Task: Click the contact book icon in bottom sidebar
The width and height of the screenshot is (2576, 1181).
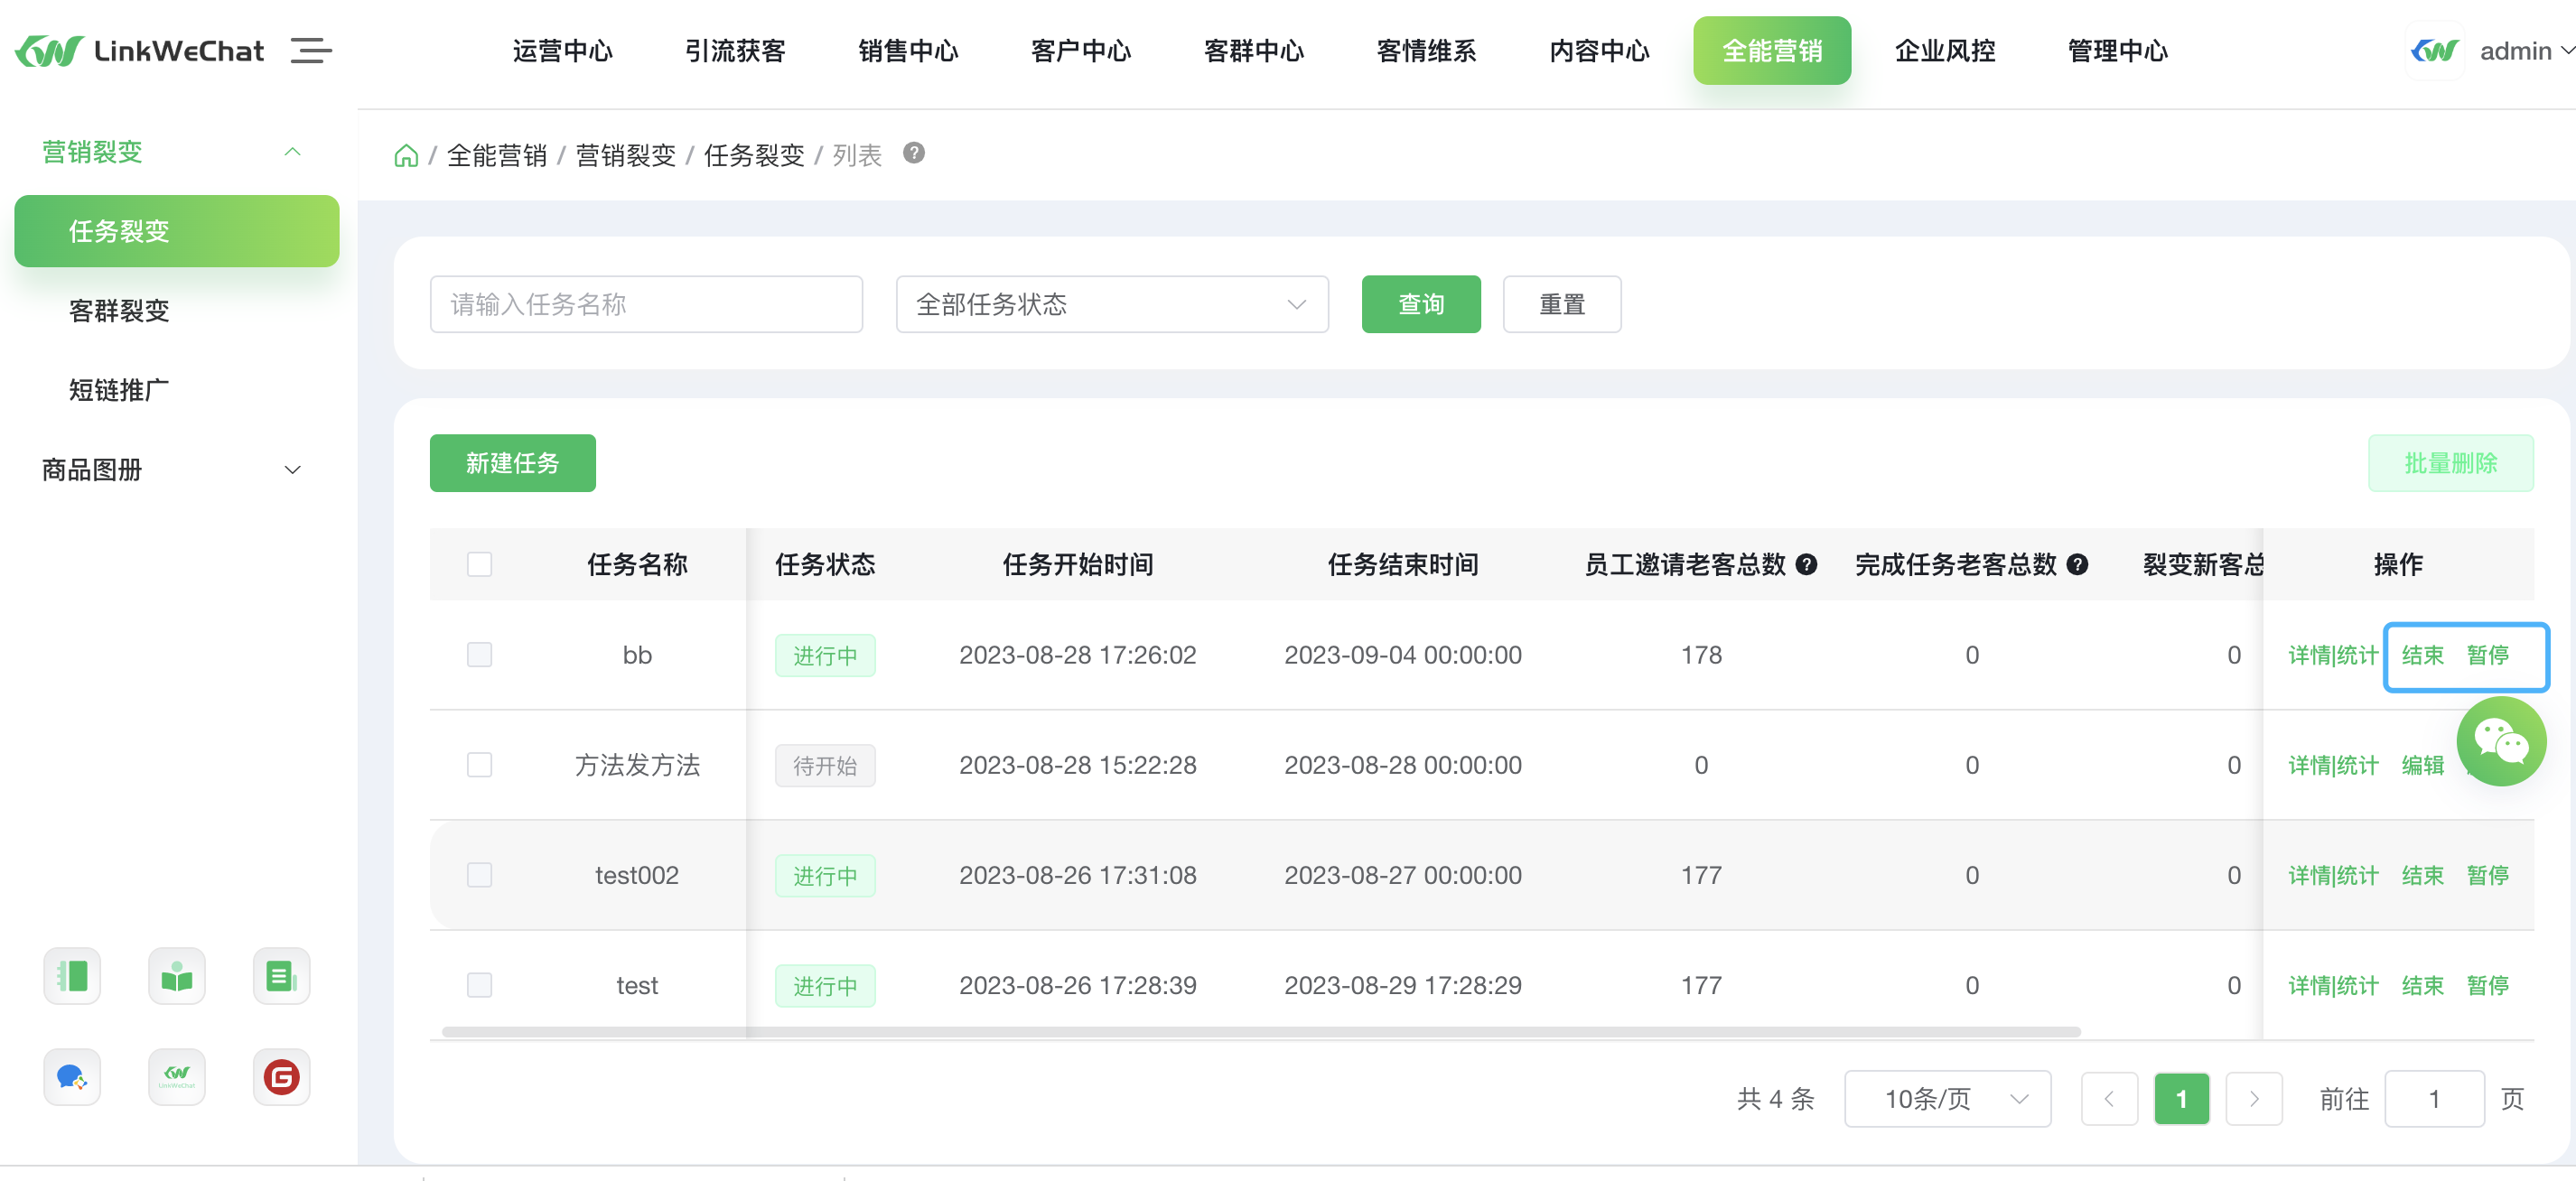Action: pos(71,976)
